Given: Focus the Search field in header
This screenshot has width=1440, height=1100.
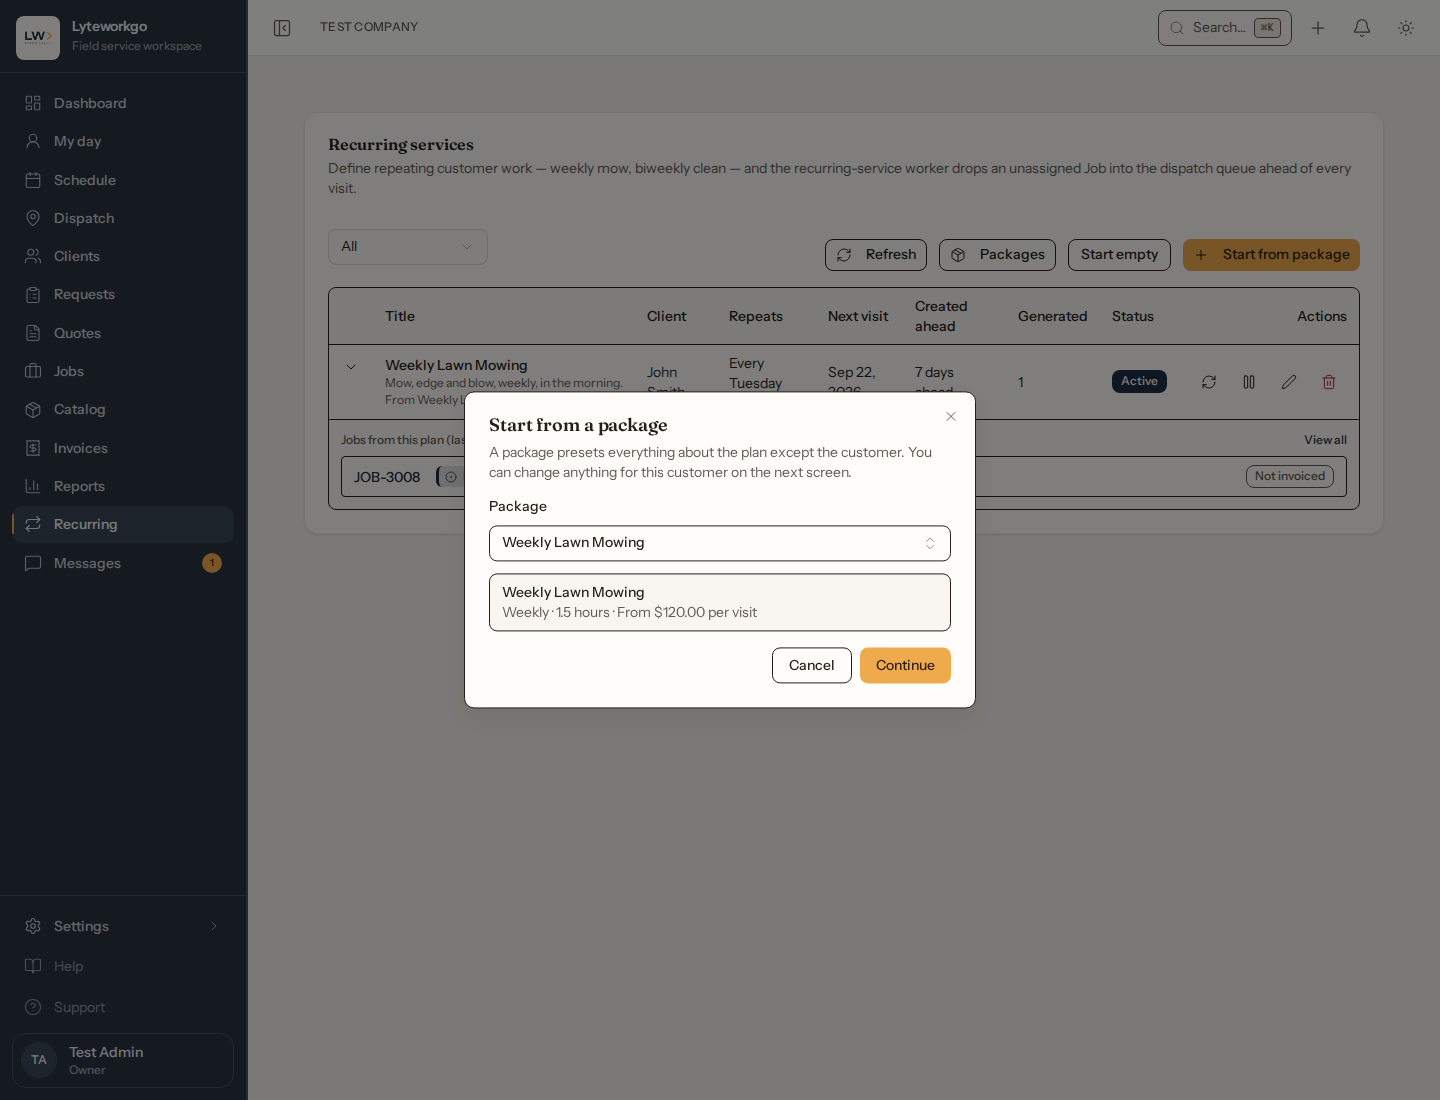Looking at the screenshot, I should pyautogui.click(x=1225, y=28).
